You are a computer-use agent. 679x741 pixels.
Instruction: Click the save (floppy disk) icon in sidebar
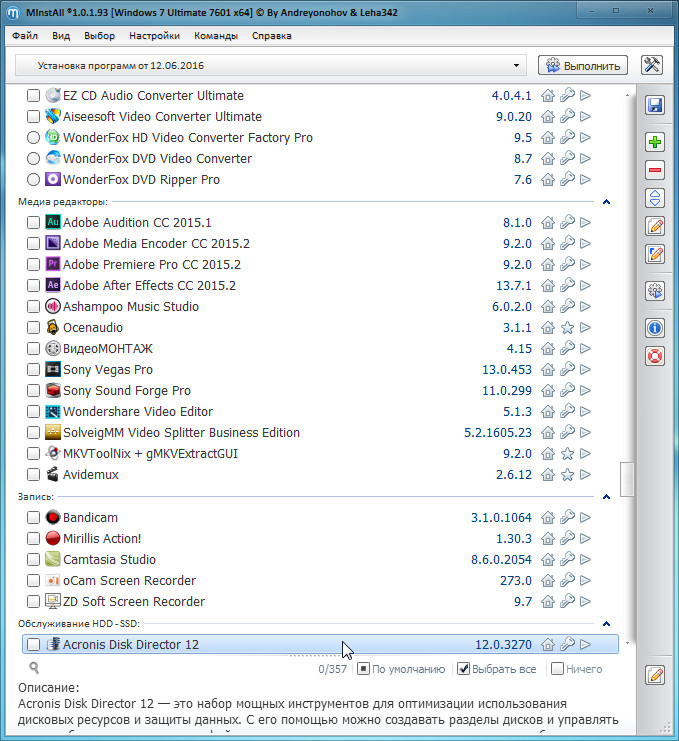655,105
